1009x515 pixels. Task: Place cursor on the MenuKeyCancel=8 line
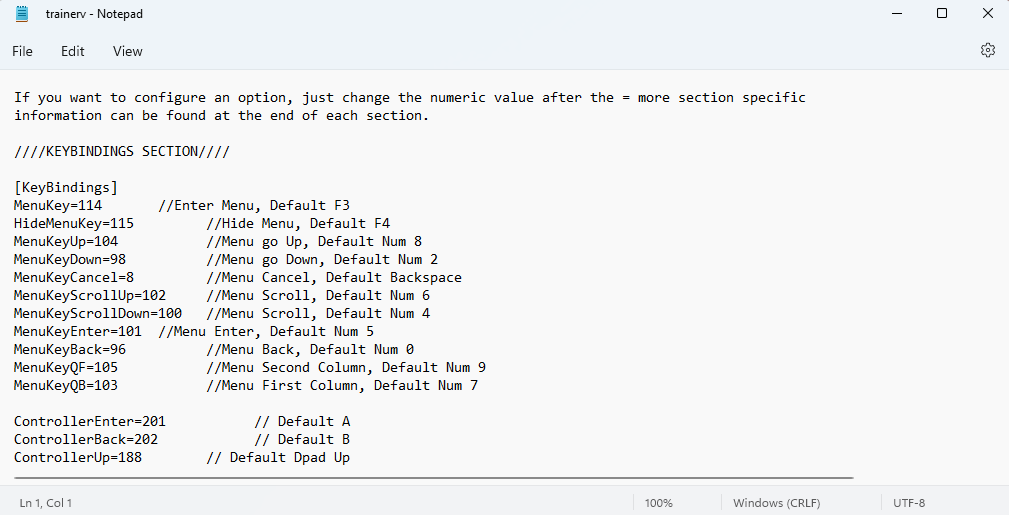pyautogui.click(x=74, y=277)
